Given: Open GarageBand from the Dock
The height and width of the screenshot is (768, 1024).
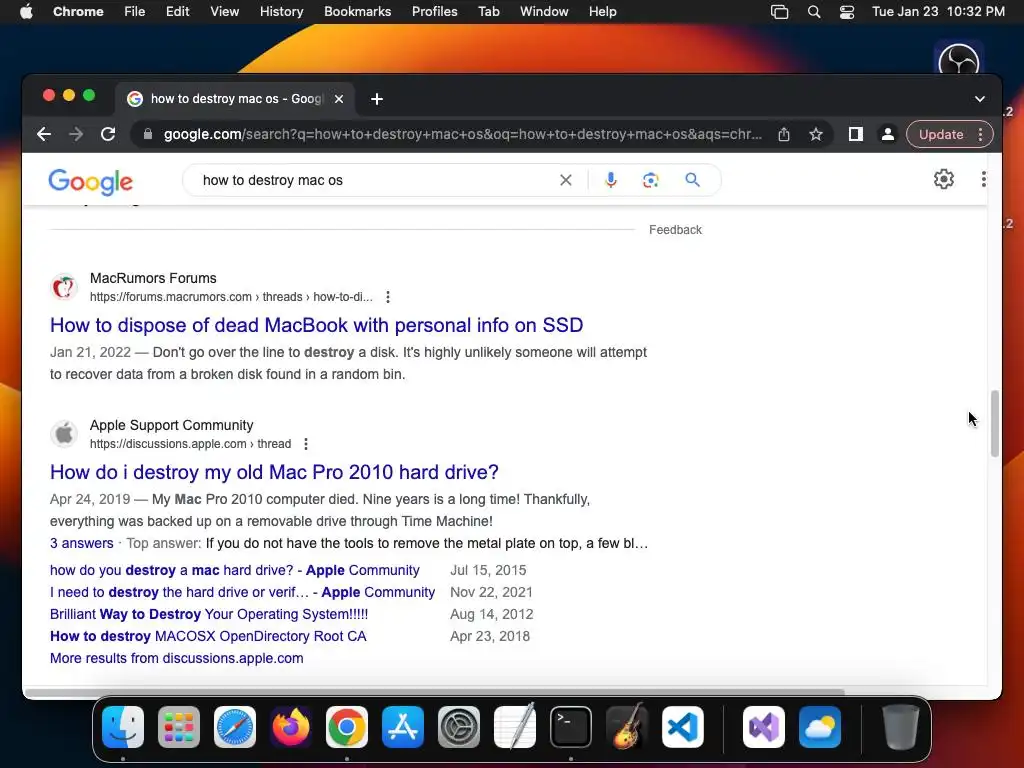Looking at the screenshot, I should pos(627,727).
